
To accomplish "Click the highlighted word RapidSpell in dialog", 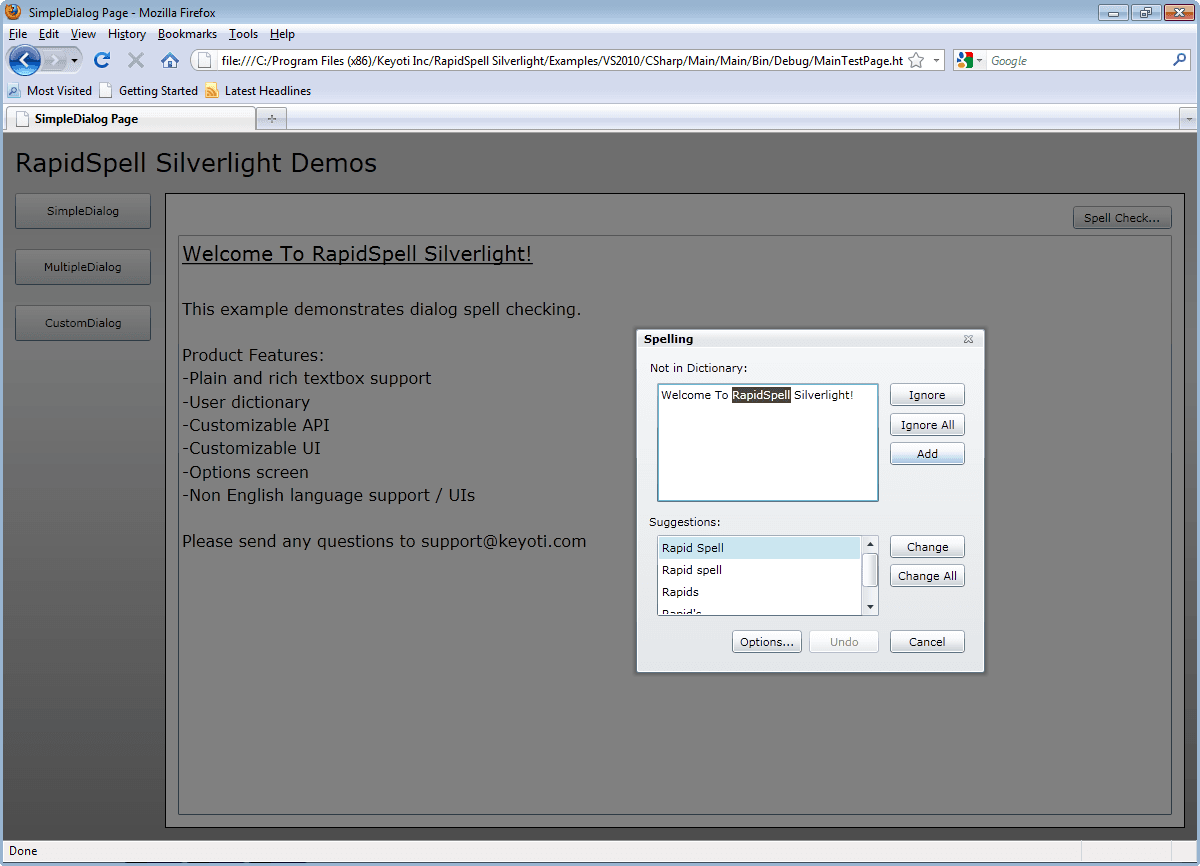I will 761,395.
